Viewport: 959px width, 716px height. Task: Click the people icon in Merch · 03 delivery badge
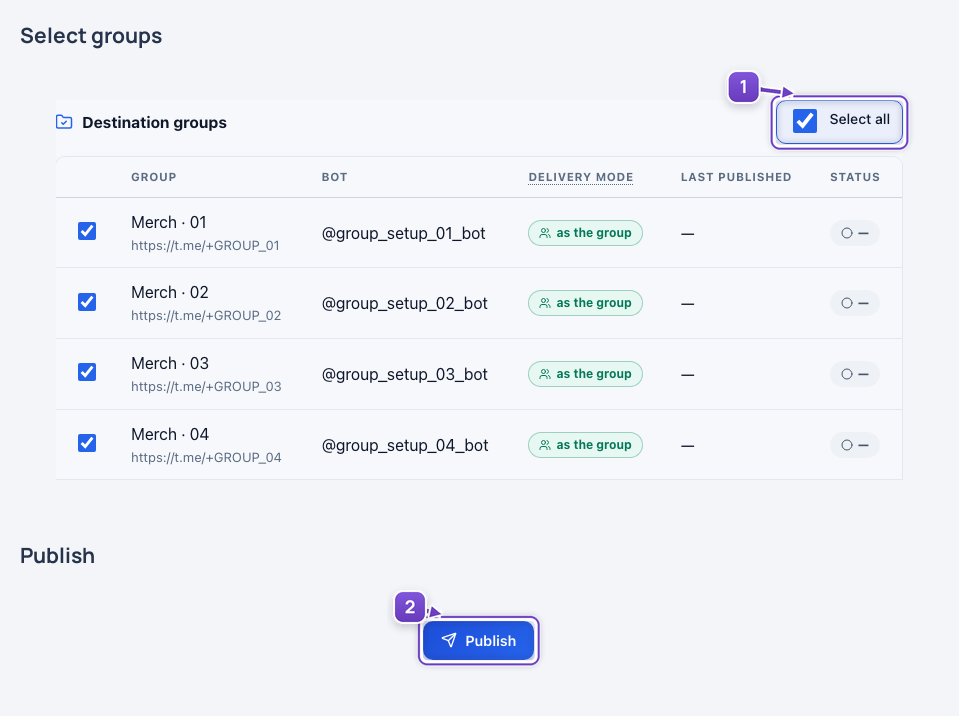click(544, 374)
